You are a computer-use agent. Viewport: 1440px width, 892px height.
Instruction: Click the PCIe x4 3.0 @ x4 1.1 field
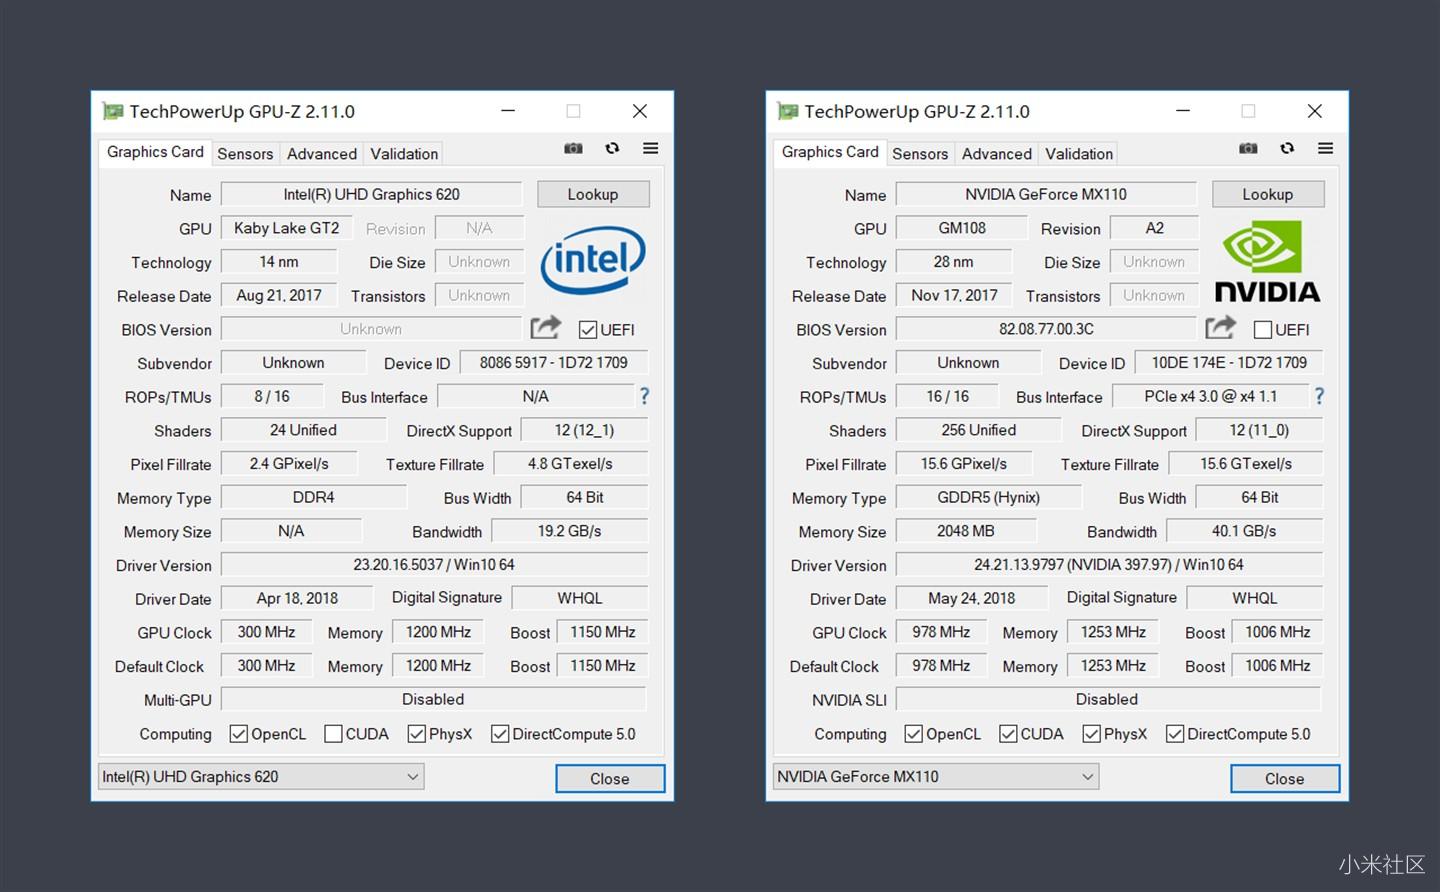point(1211,397)
